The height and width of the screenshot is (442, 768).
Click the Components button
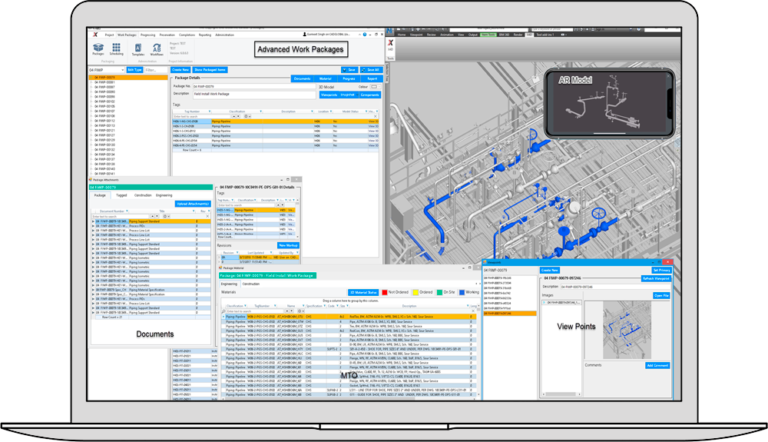(x=370, y=95)
